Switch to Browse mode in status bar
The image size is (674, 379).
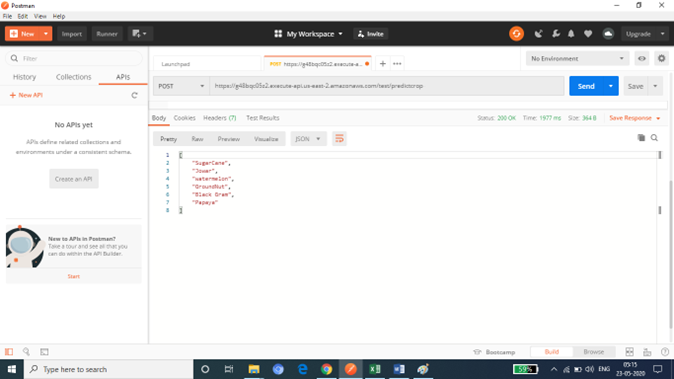coord(594,352)
